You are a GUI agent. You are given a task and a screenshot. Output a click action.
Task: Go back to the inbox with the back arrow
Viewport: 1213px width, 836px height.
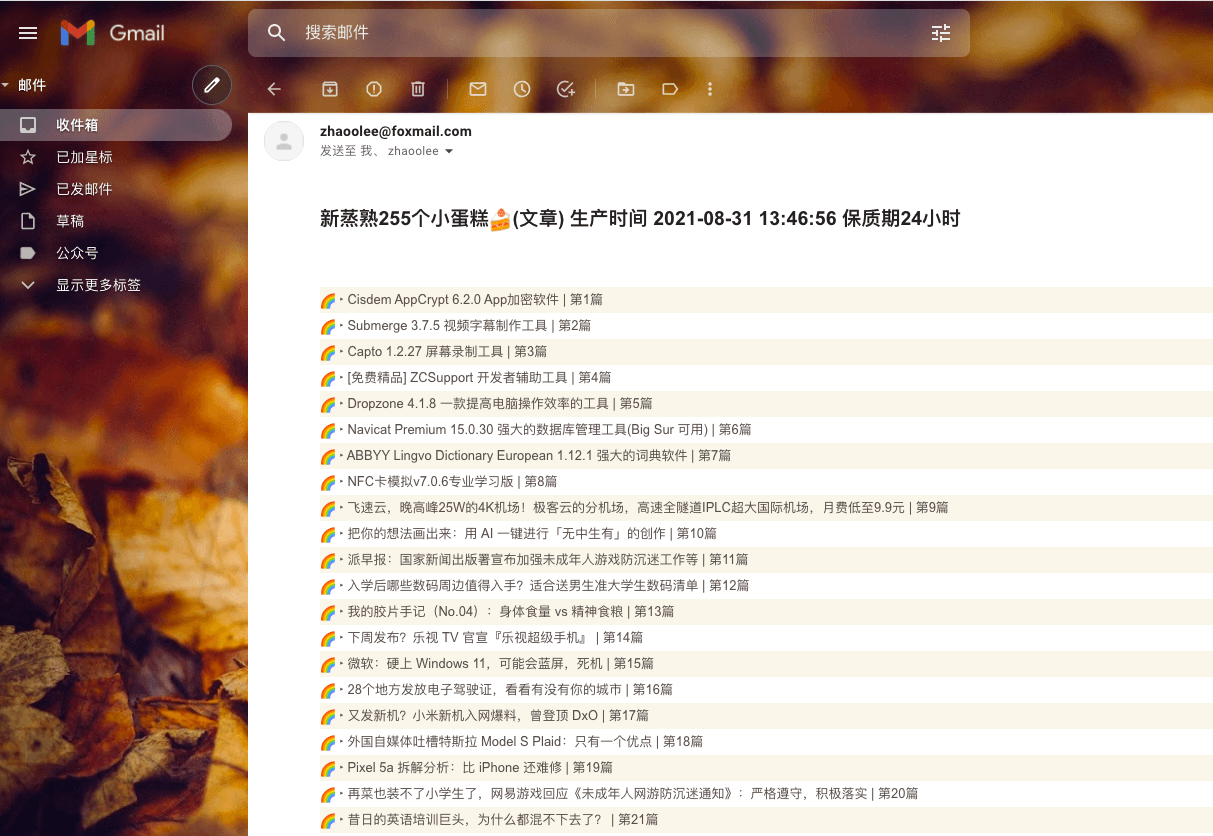pos(274,89)
